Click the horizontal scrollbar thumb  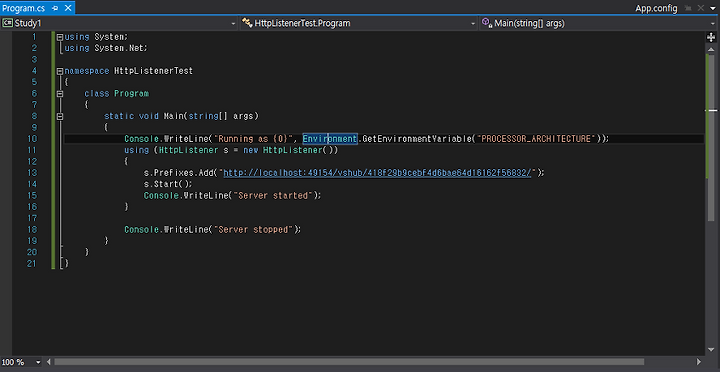pyautogui.click(x=349, y=362)
